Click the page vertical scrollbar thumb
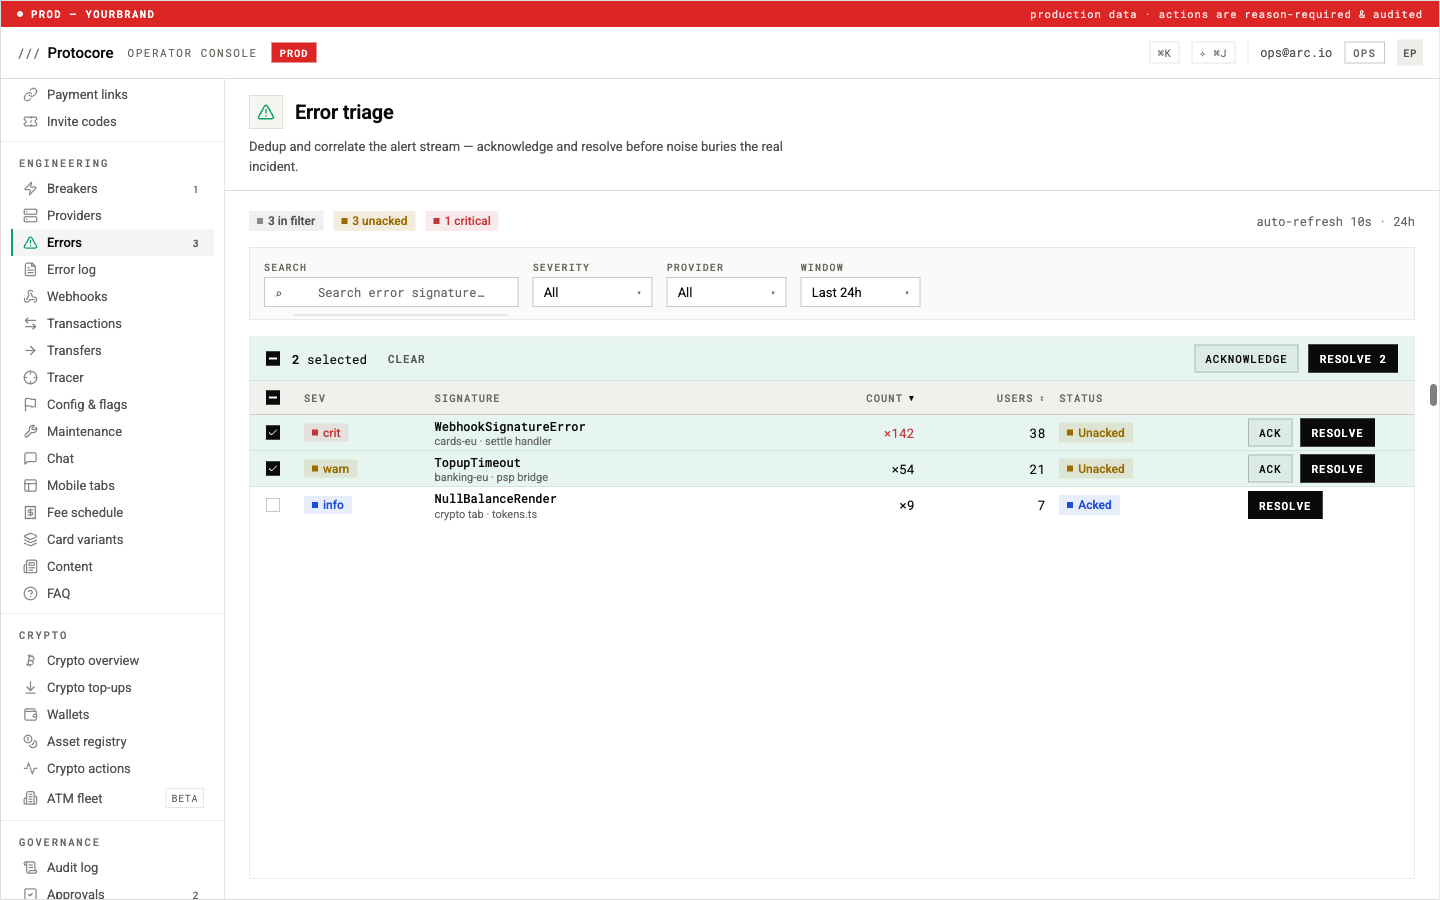The height and width of the screenshot is (900, 1440). pos(1433,394)
